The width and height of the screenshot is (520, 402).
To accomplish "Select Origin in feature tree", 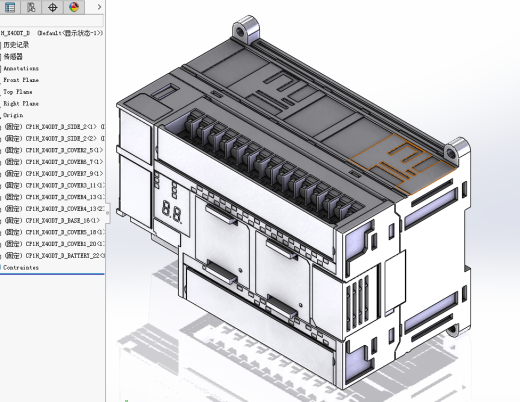I will pos(13,115).
